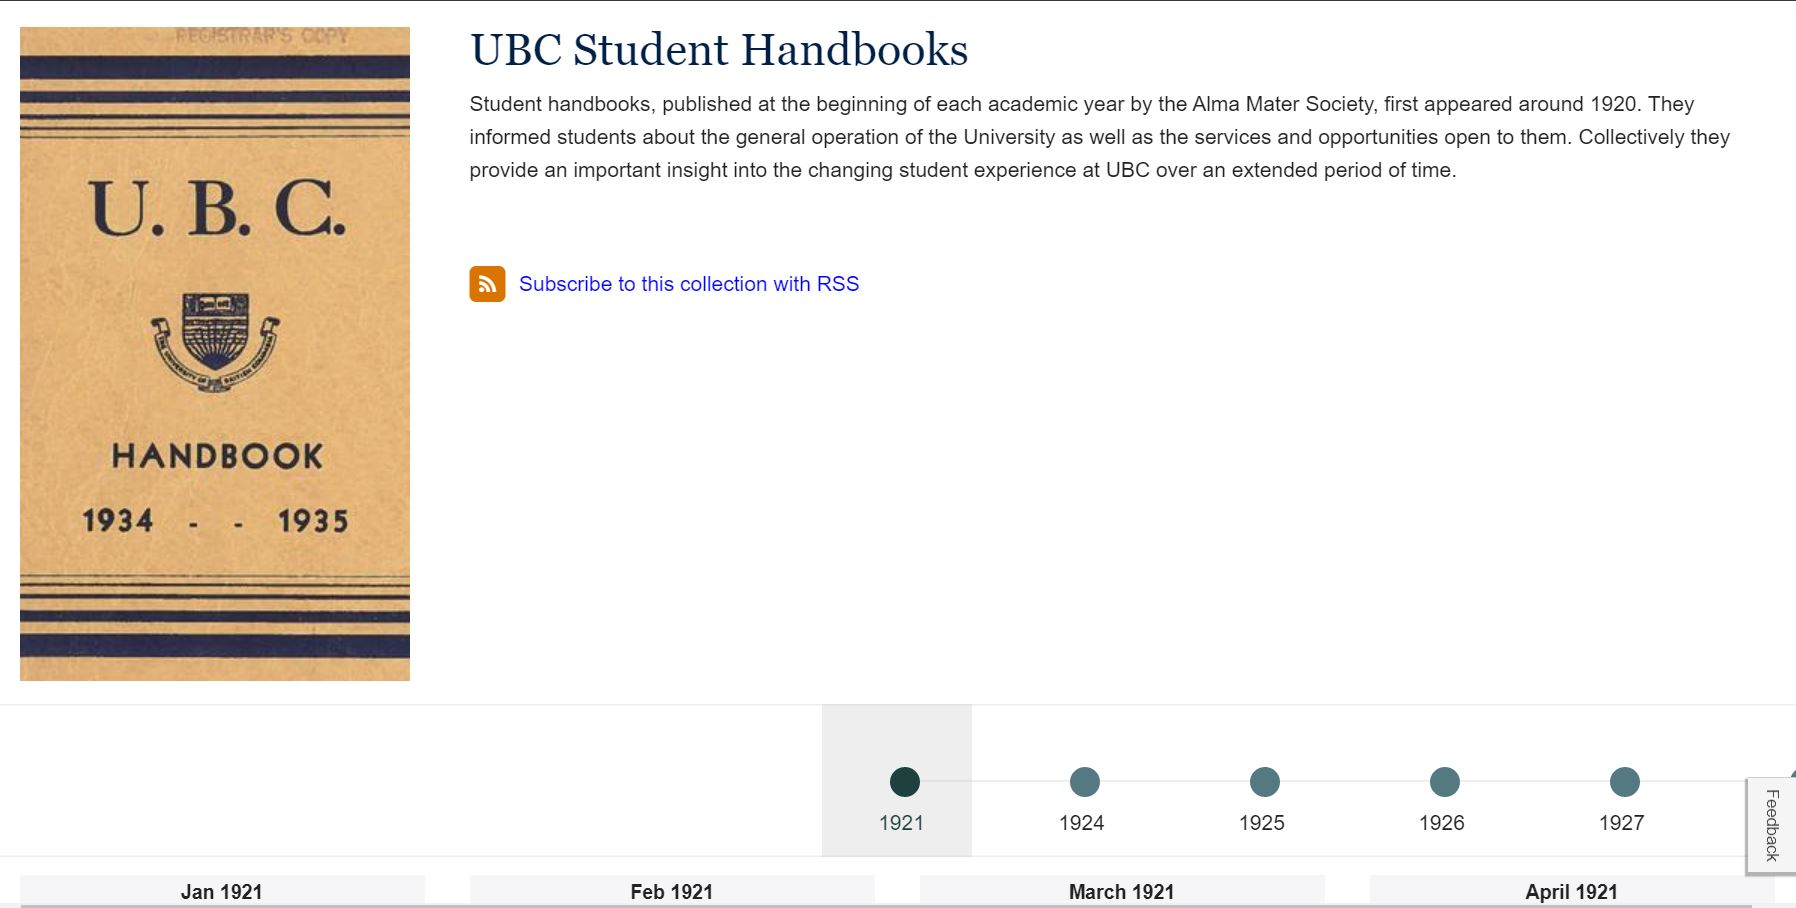The image size is (1796, 908).
Task: Jump to the 1924 timeline dot
Action: 1084,781
